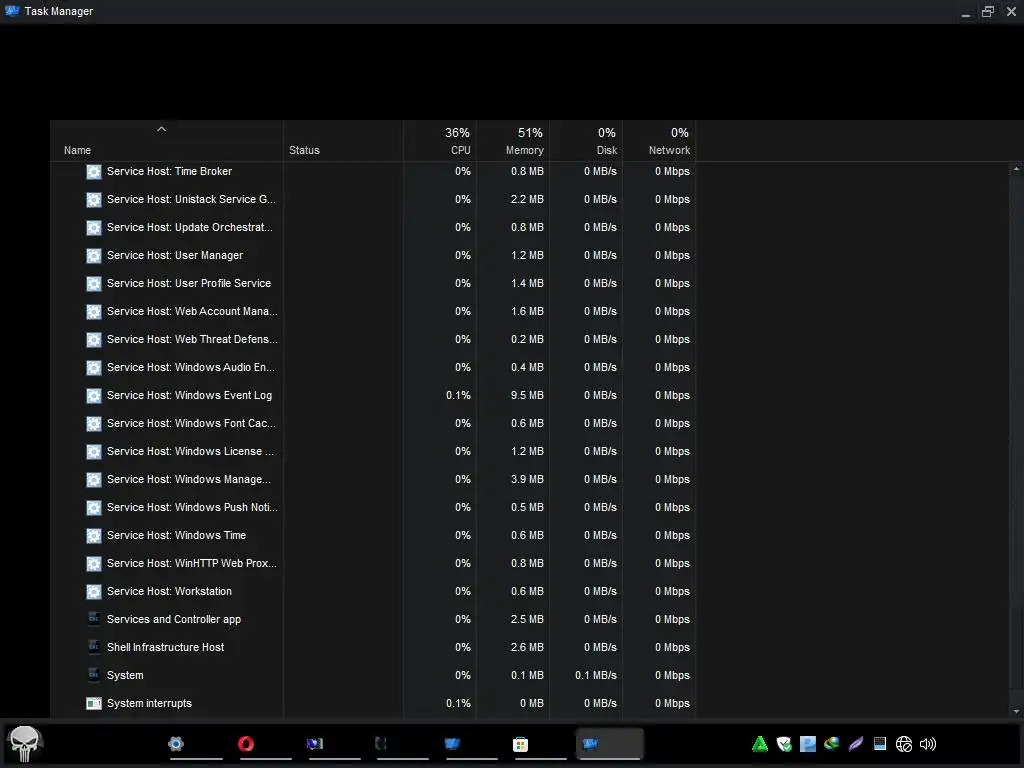Click the green triangle tray icon
Viewport: 1024px width, 768px height.
[760, 744]
